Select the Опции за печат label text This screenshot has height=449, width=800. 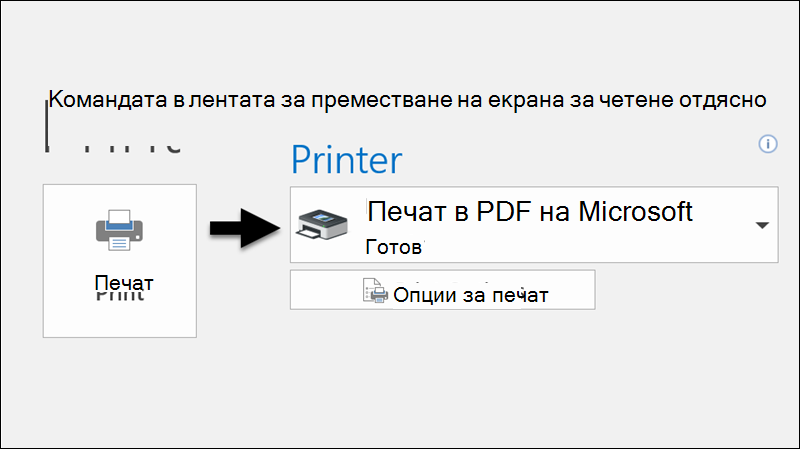click(x=470, y=295)
